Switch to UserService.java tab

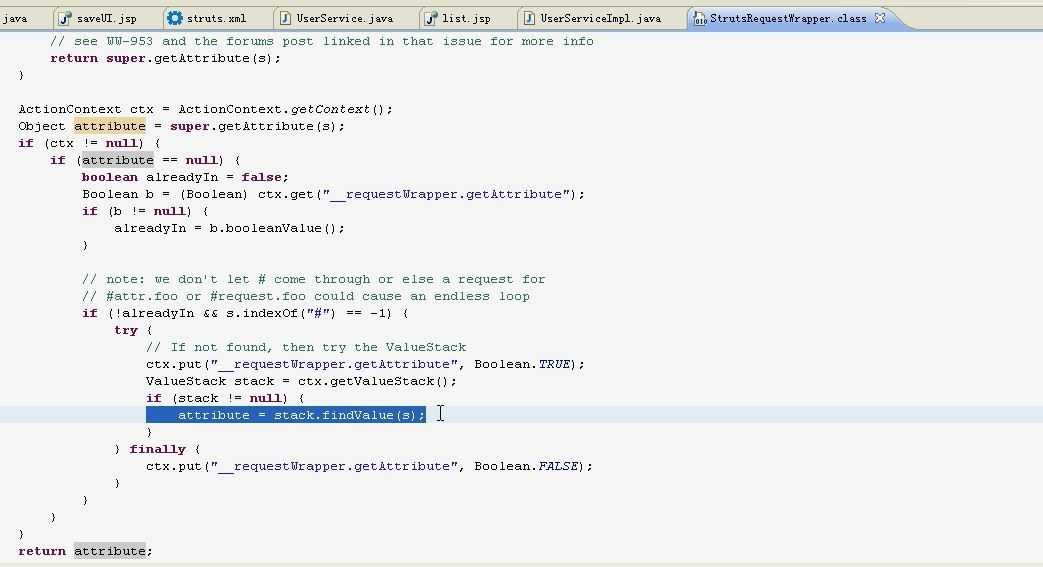pos(336,18)
